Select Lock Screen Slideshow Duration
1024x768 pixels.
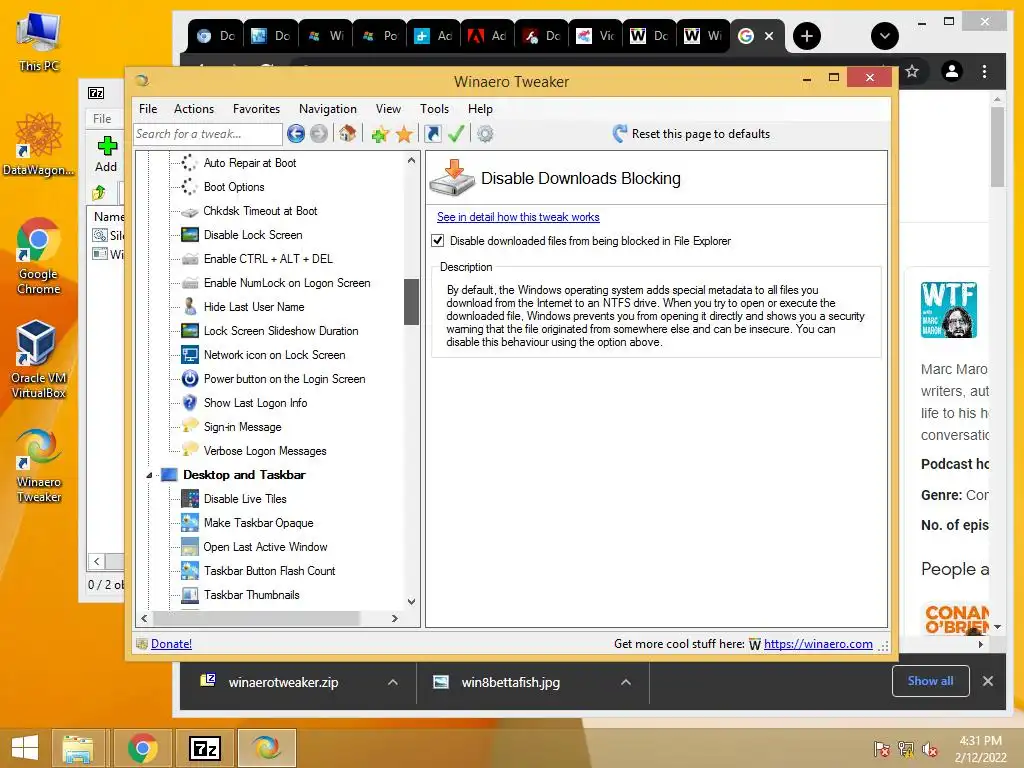[x=281, y=331]
